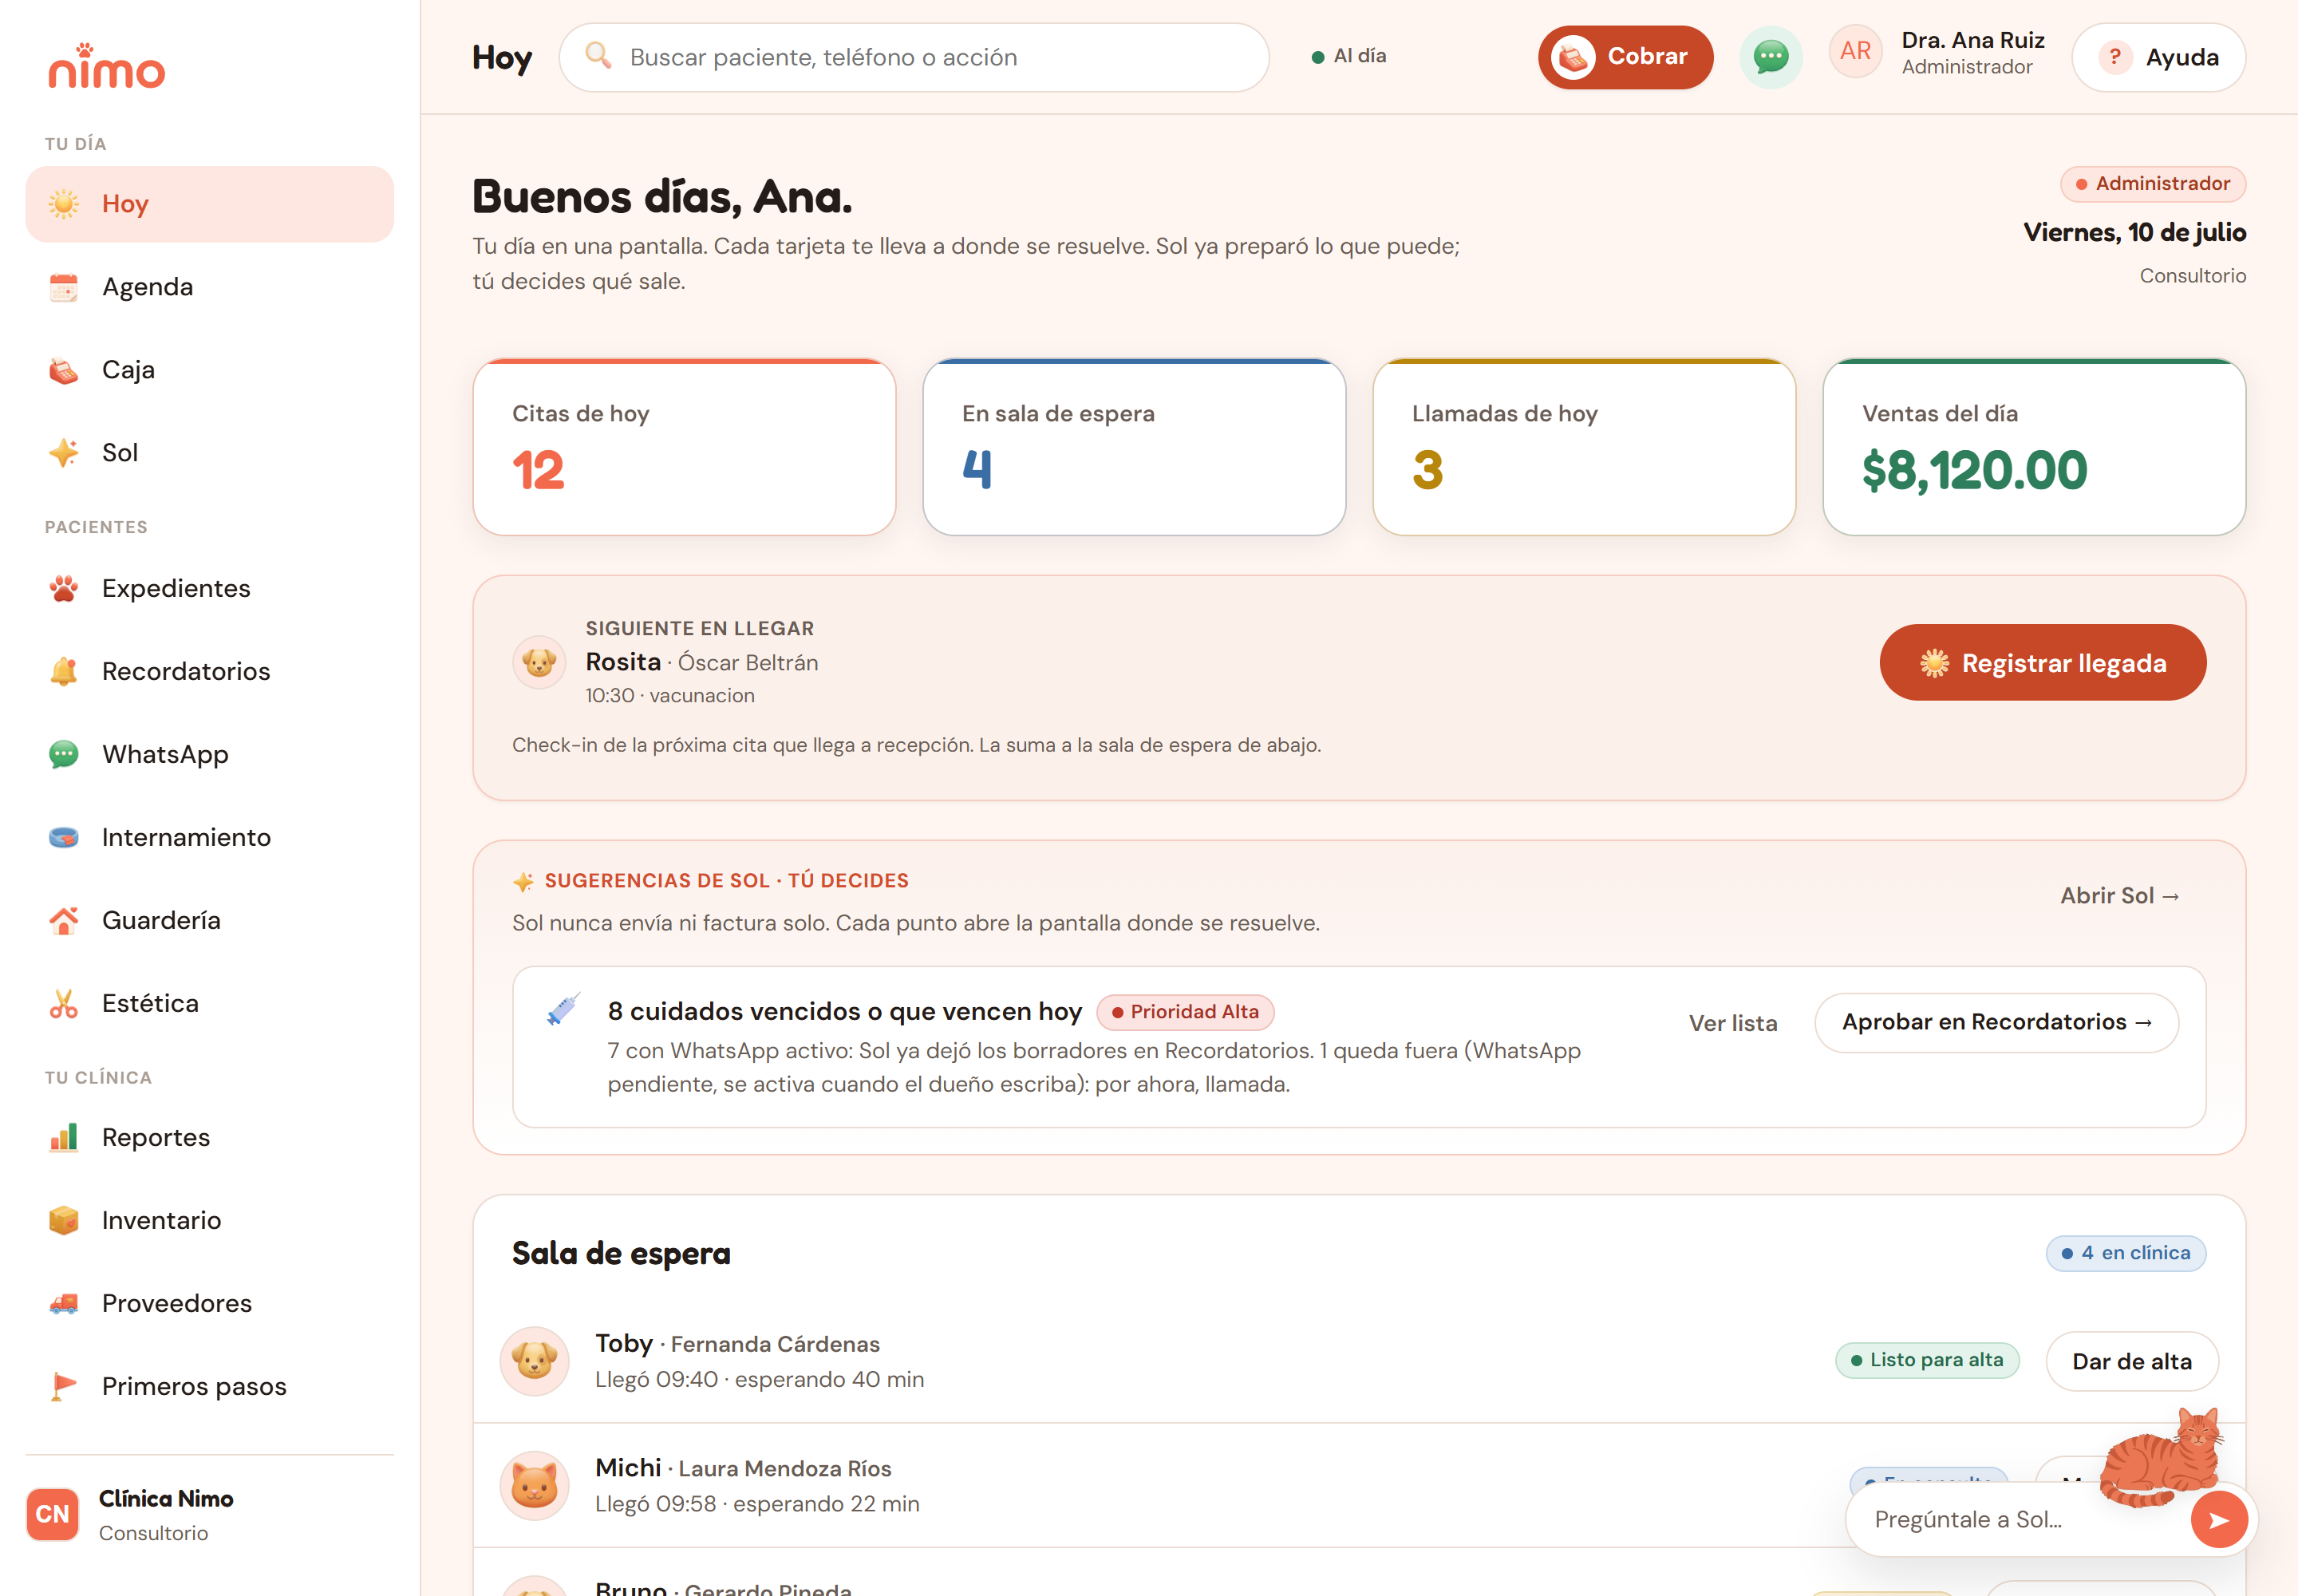Click the nimo paw logo
This screenshot has width=2298, height=1596.
[x=107, y=66]
